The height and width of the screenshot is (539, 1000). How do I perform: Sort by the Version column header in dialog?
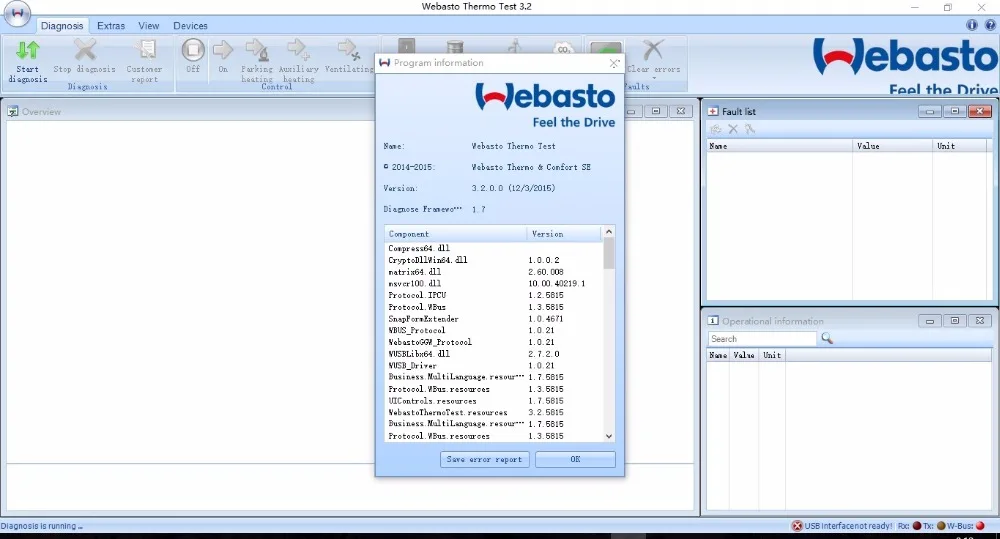(x=564, y=234)
